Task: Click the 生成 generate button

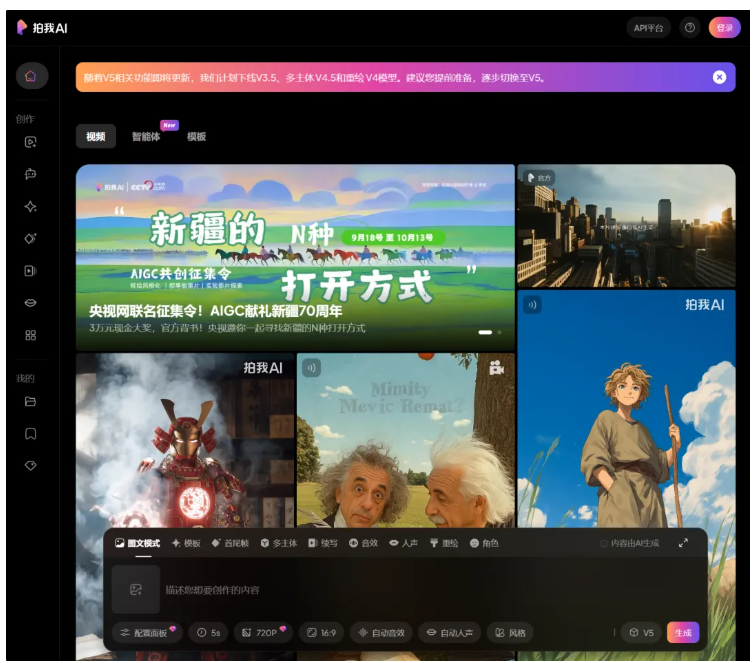Action: (683, 633)
